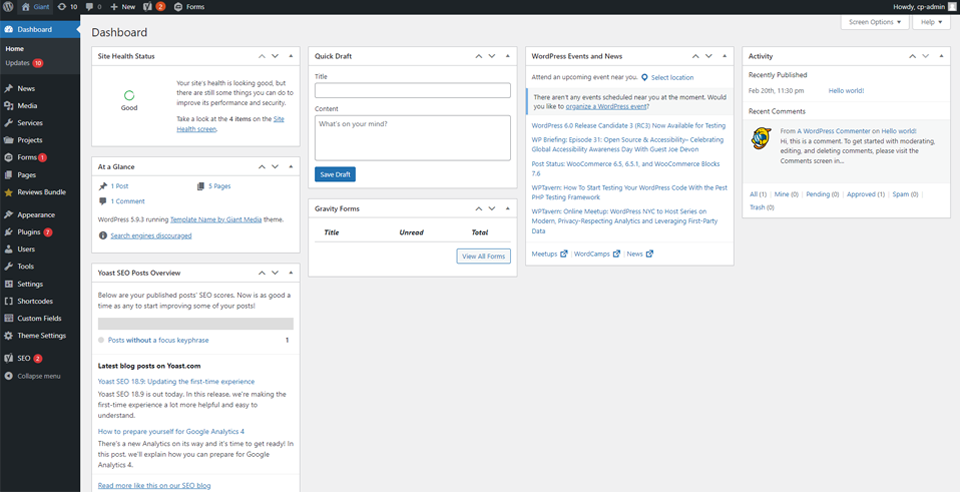Viewport: 960px width, 492px height.
Task: Open Appearance in the sidebar menu
Action: pos(36,214)
